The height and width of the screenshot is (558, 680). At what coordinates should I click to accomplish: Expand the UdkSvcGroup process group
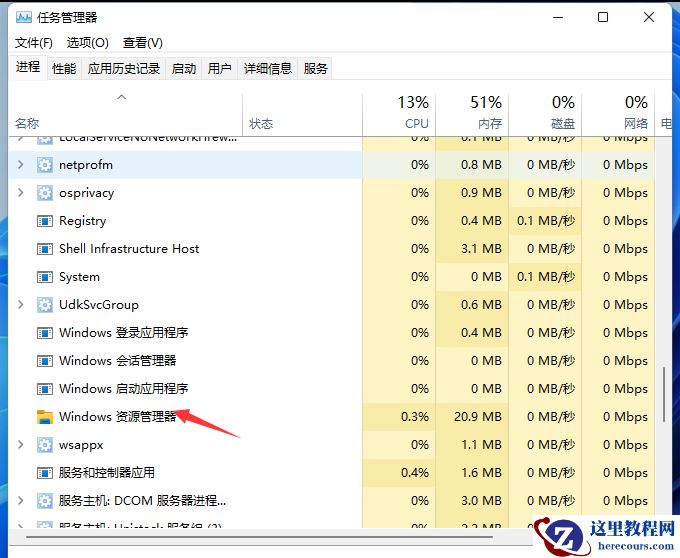(x=20, y=304)
